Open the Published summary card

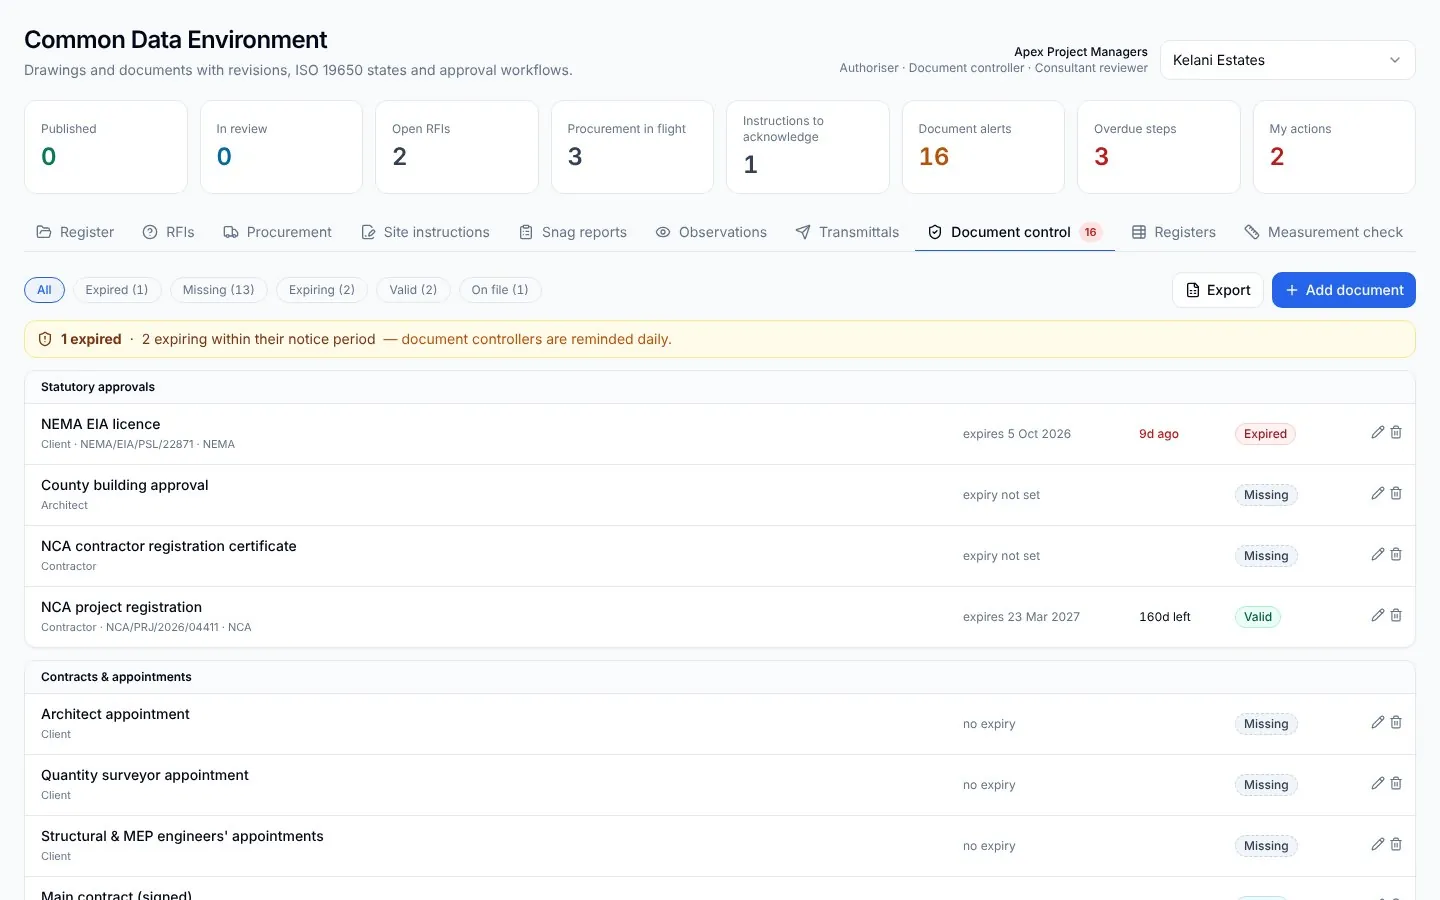(106, 147)
